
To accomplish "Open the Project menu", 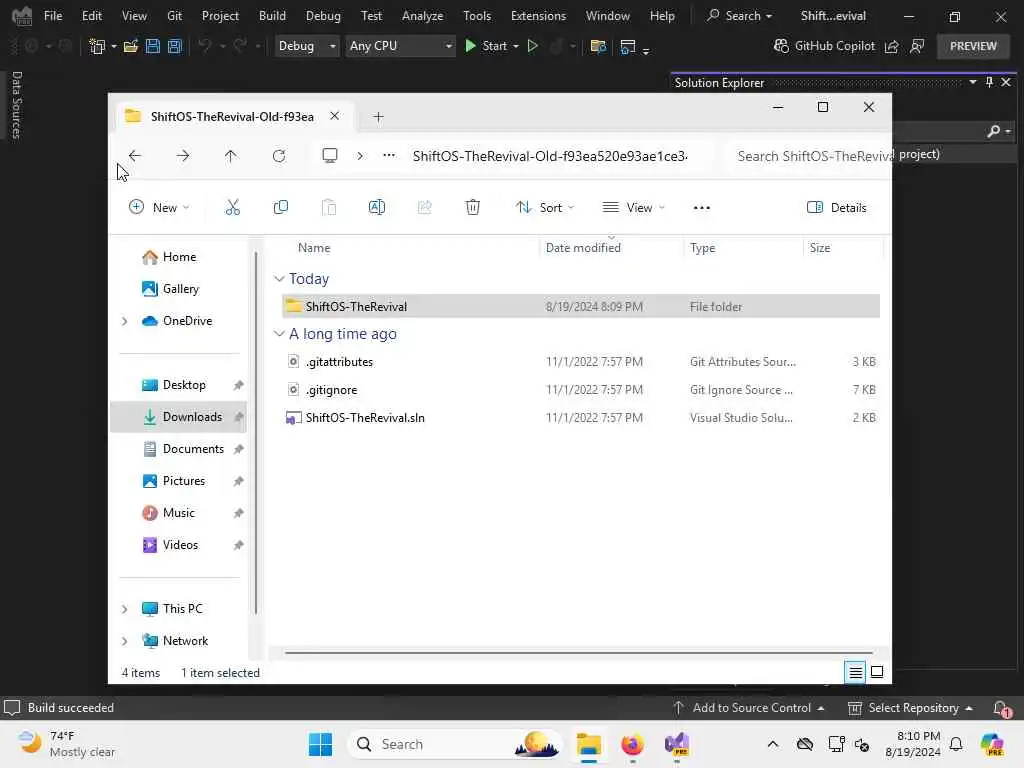I will (x=220, y=16).
